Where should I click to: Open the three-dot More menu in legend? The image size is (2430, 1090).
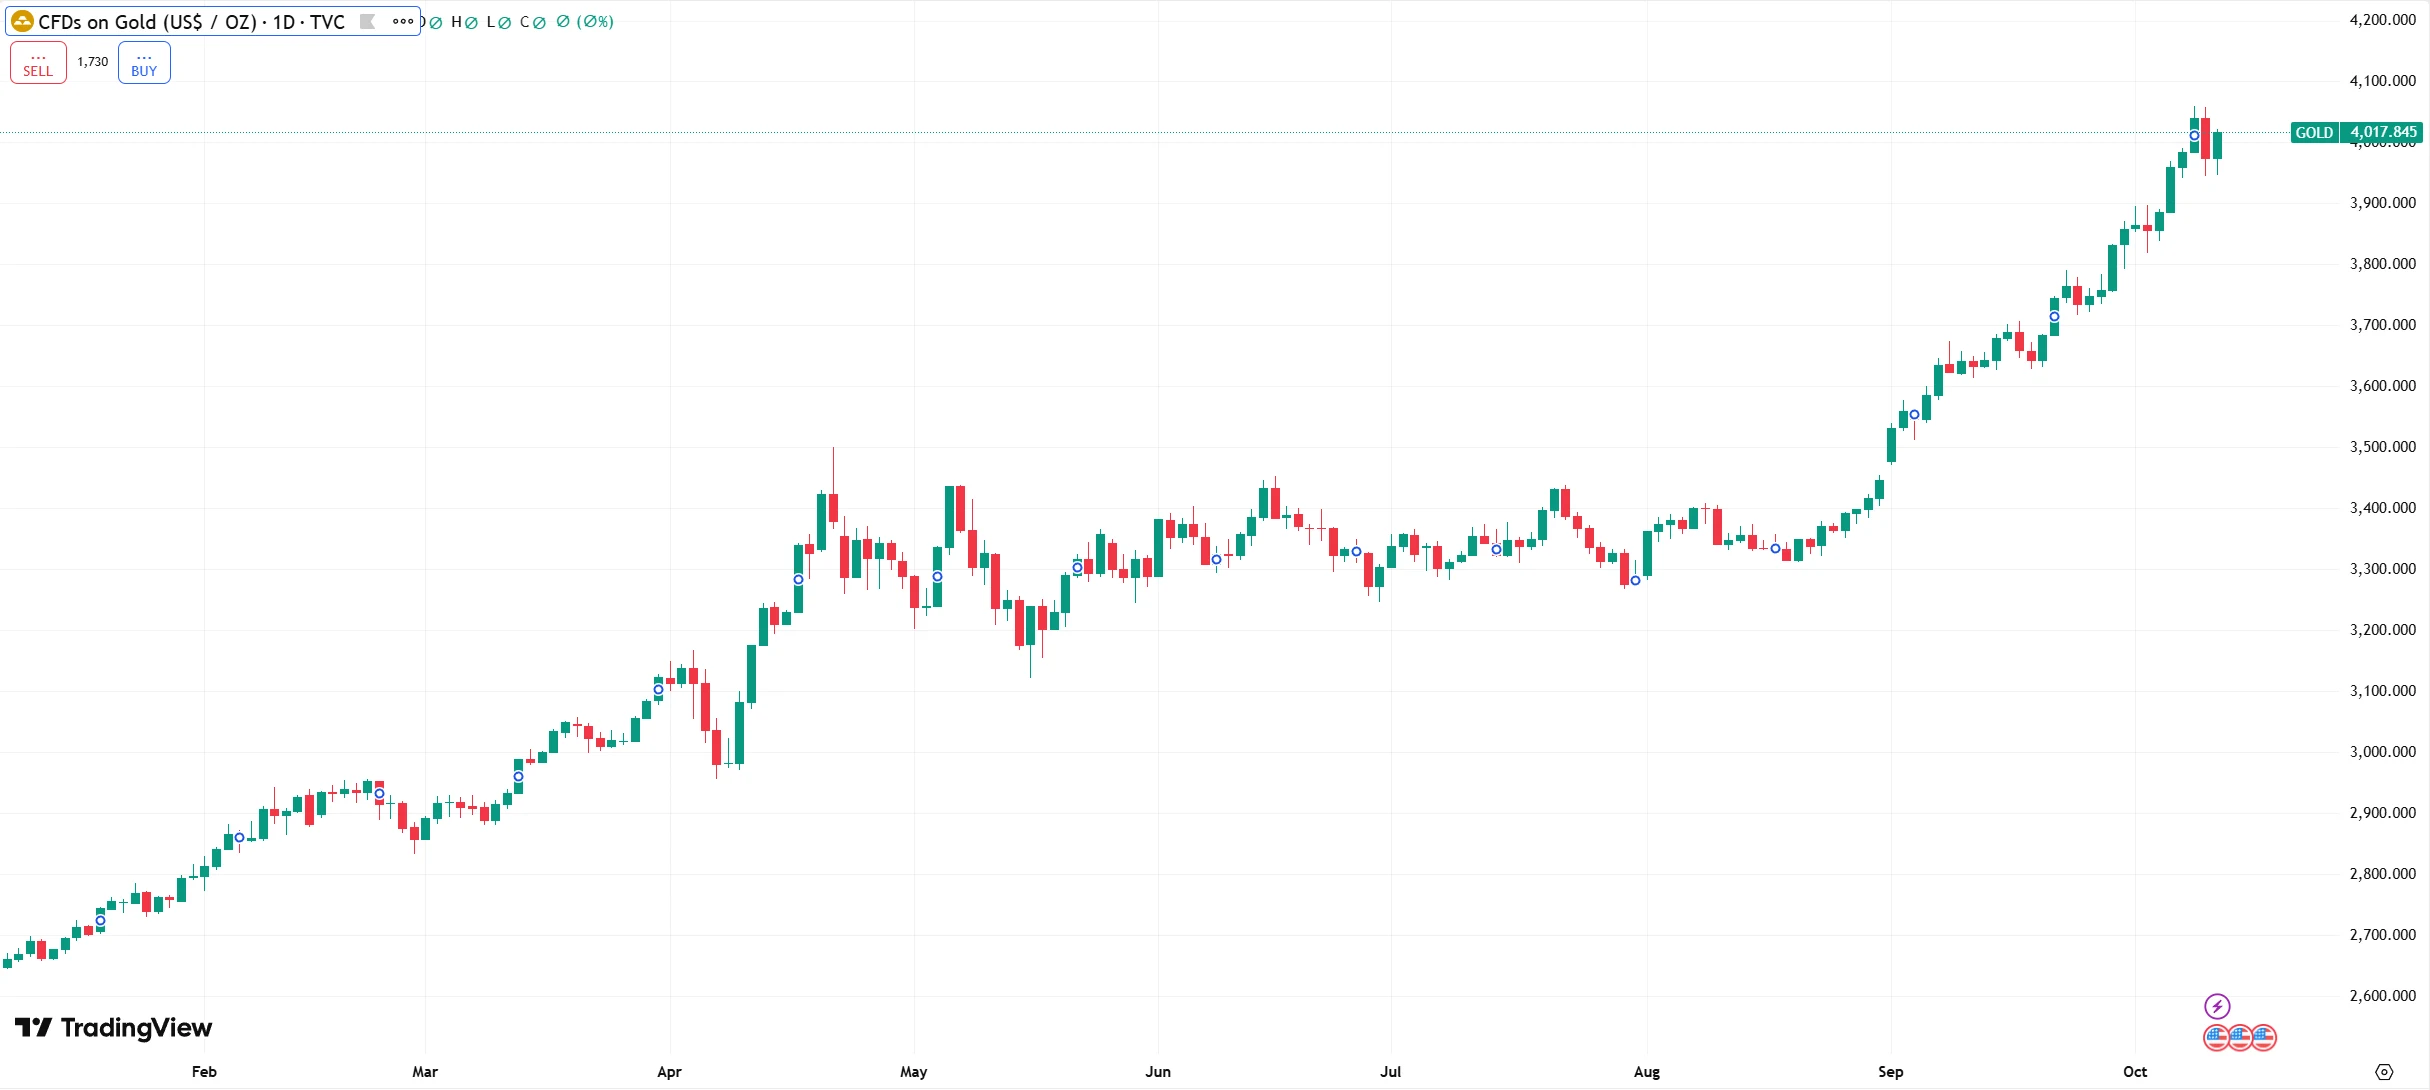403,21
